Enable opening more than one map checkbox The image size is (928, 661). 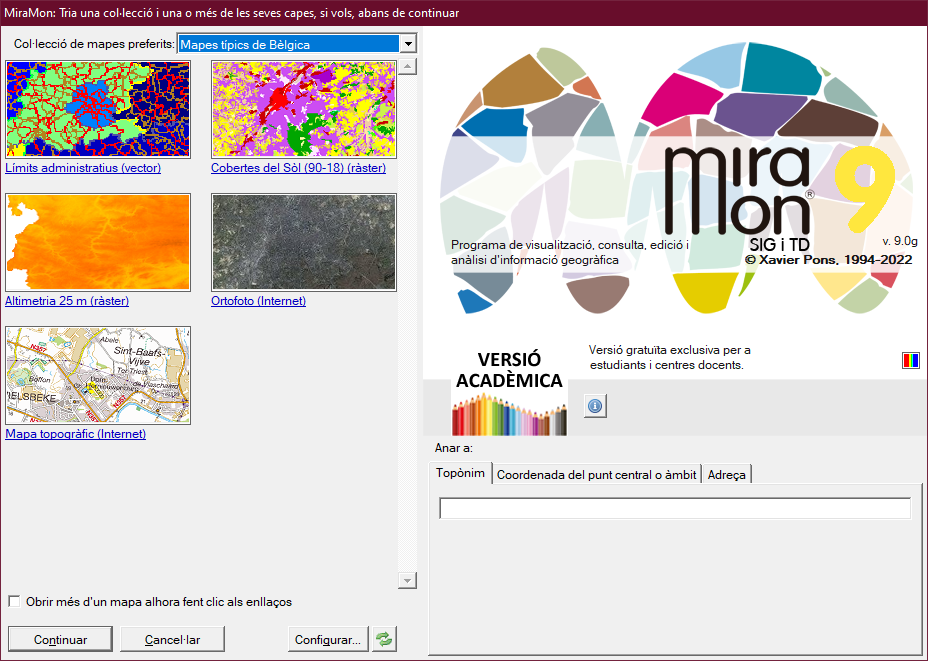point(14,601)
